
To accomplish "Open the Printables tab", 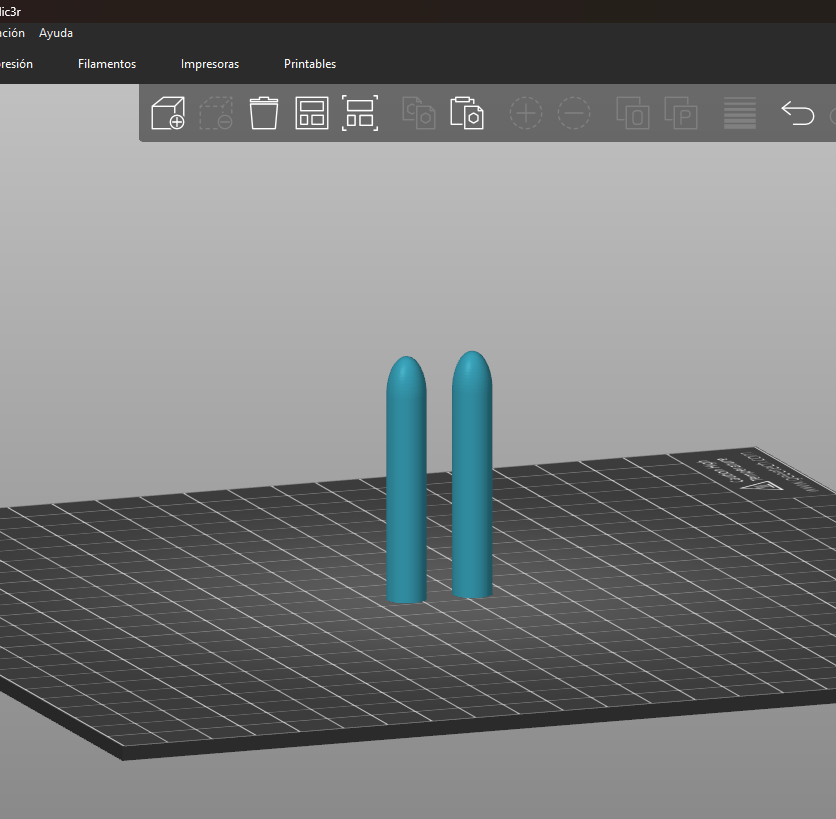I will 310,64.
